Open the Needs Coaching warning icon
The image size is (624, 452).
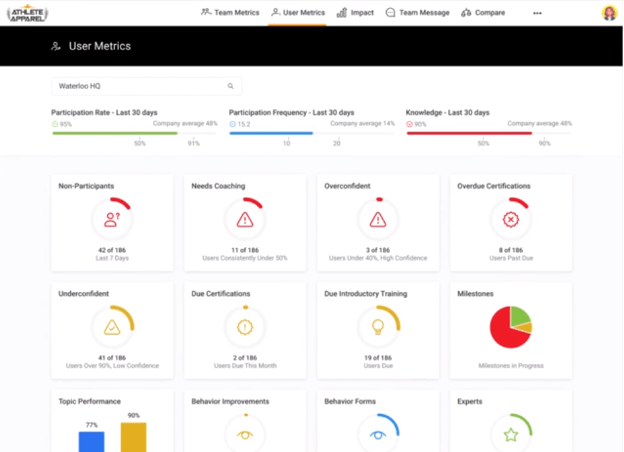coord(245,219)
